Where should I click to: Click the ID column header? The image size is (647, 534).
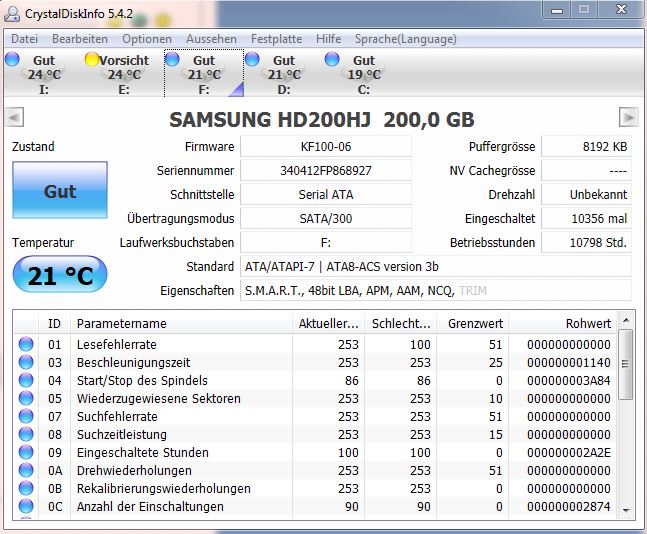(x=54, y=324)
